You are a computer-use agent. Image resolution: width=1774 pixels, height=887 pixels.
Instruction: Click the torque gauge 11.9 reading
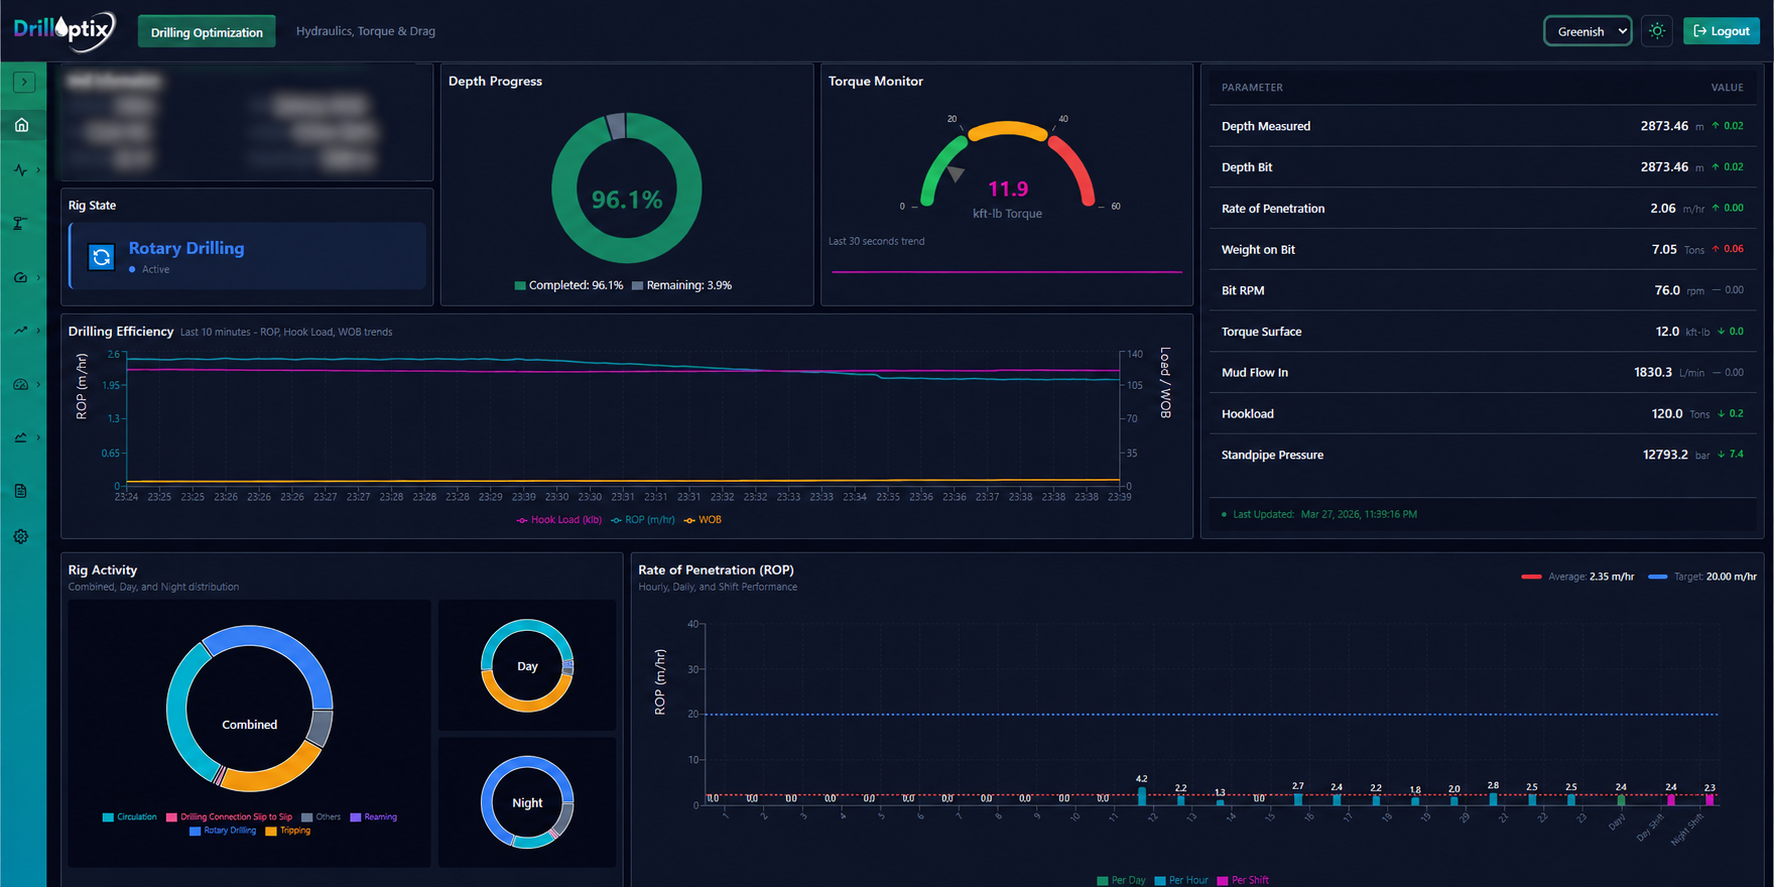click(x=1008, y=189)
